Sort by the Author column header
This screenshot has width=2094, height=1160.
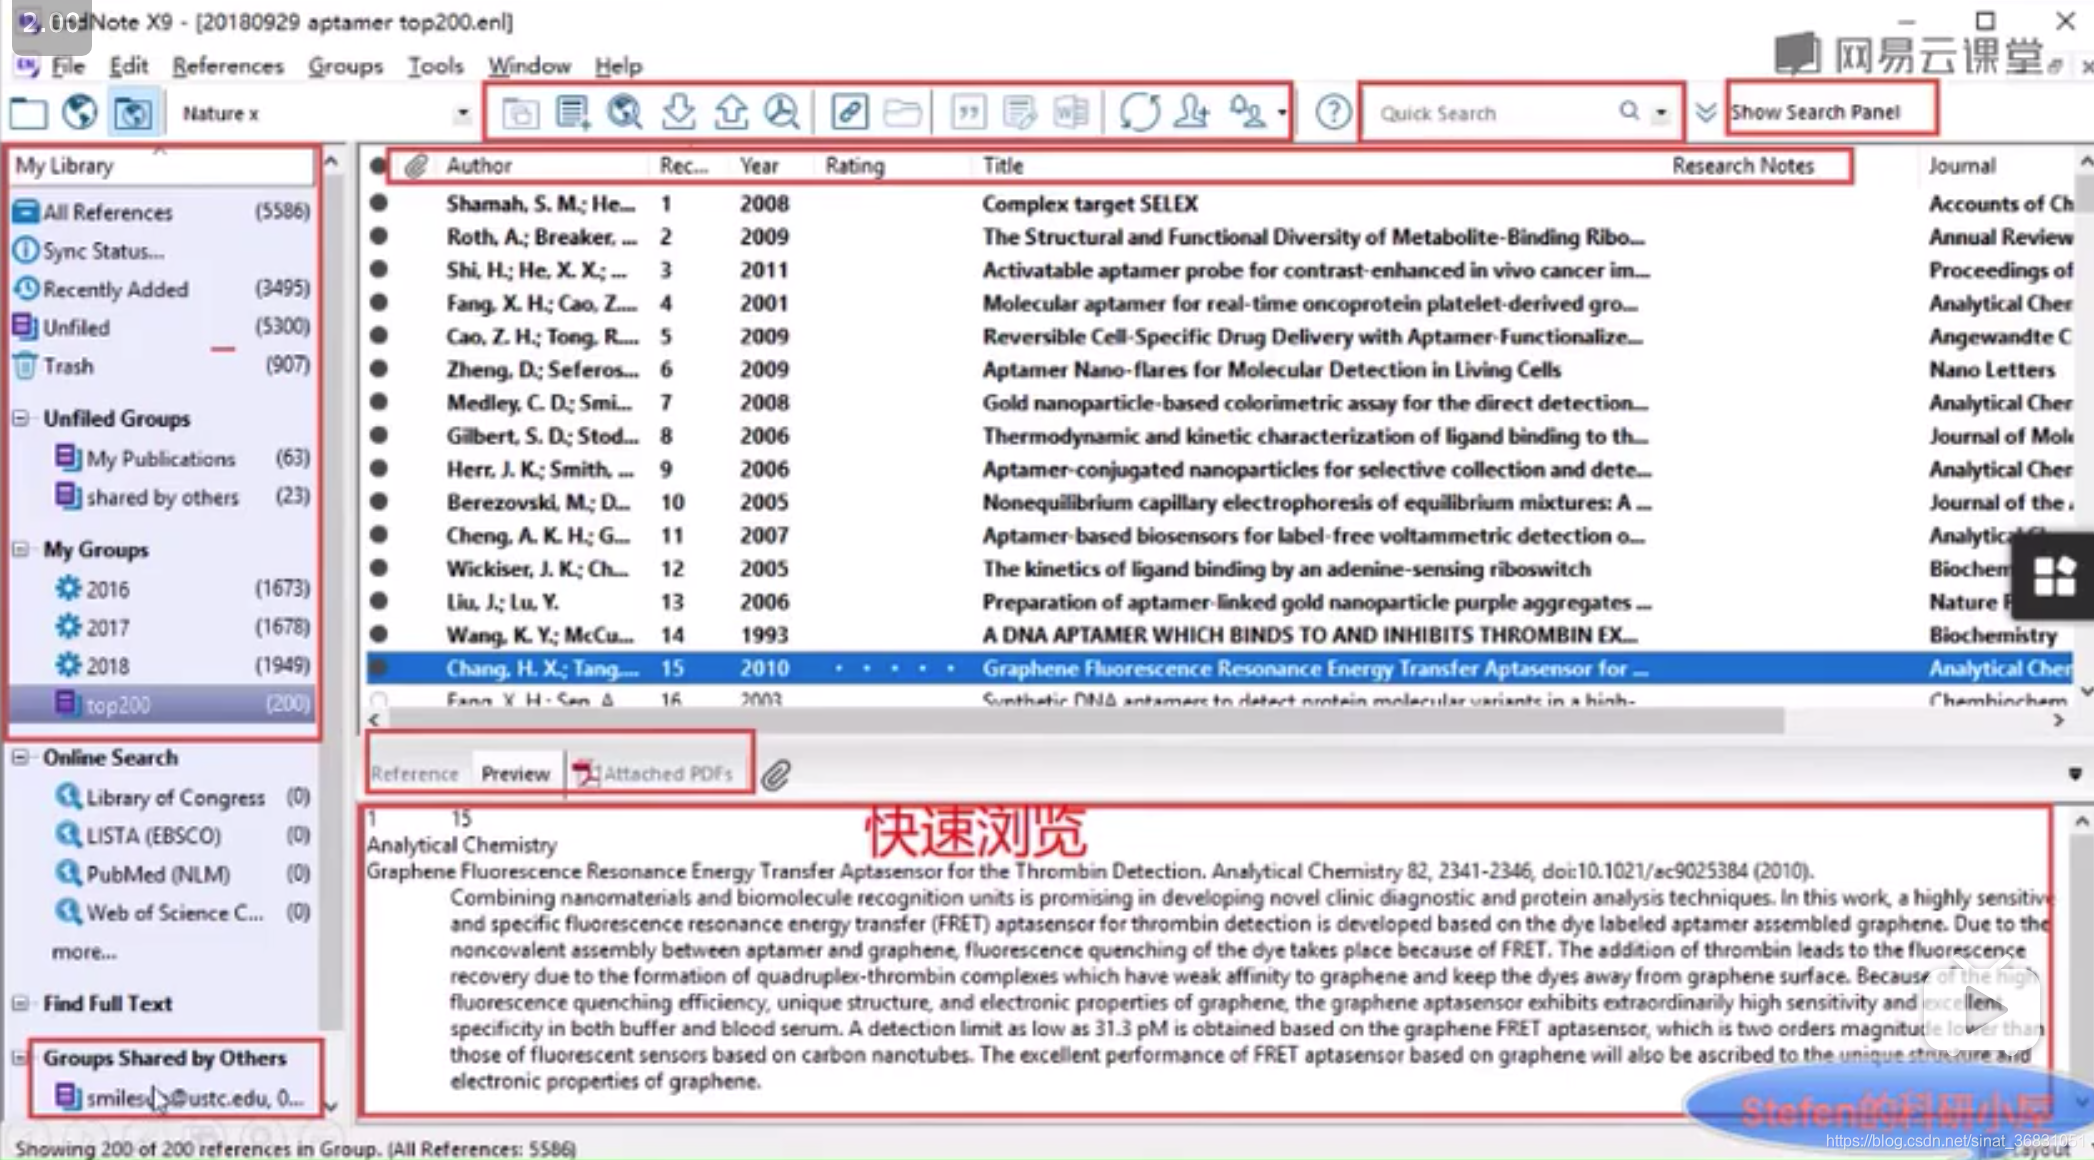479,166
